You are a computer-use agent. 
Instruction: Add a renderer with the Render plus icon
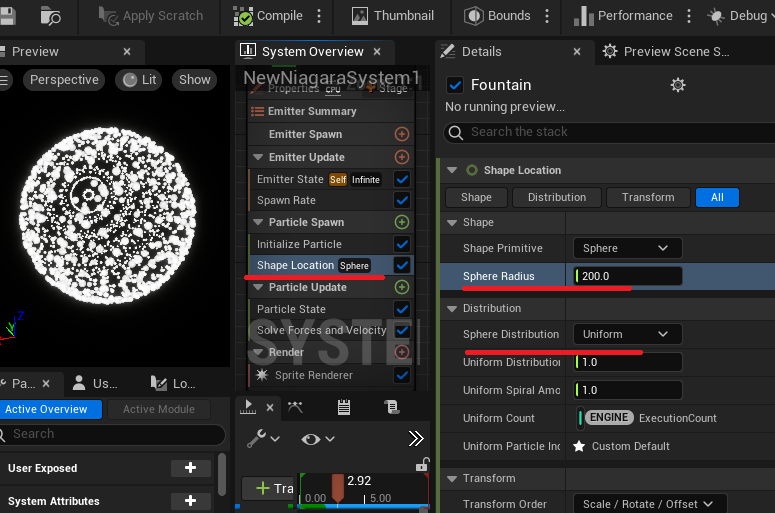click(x=402, y=352)
